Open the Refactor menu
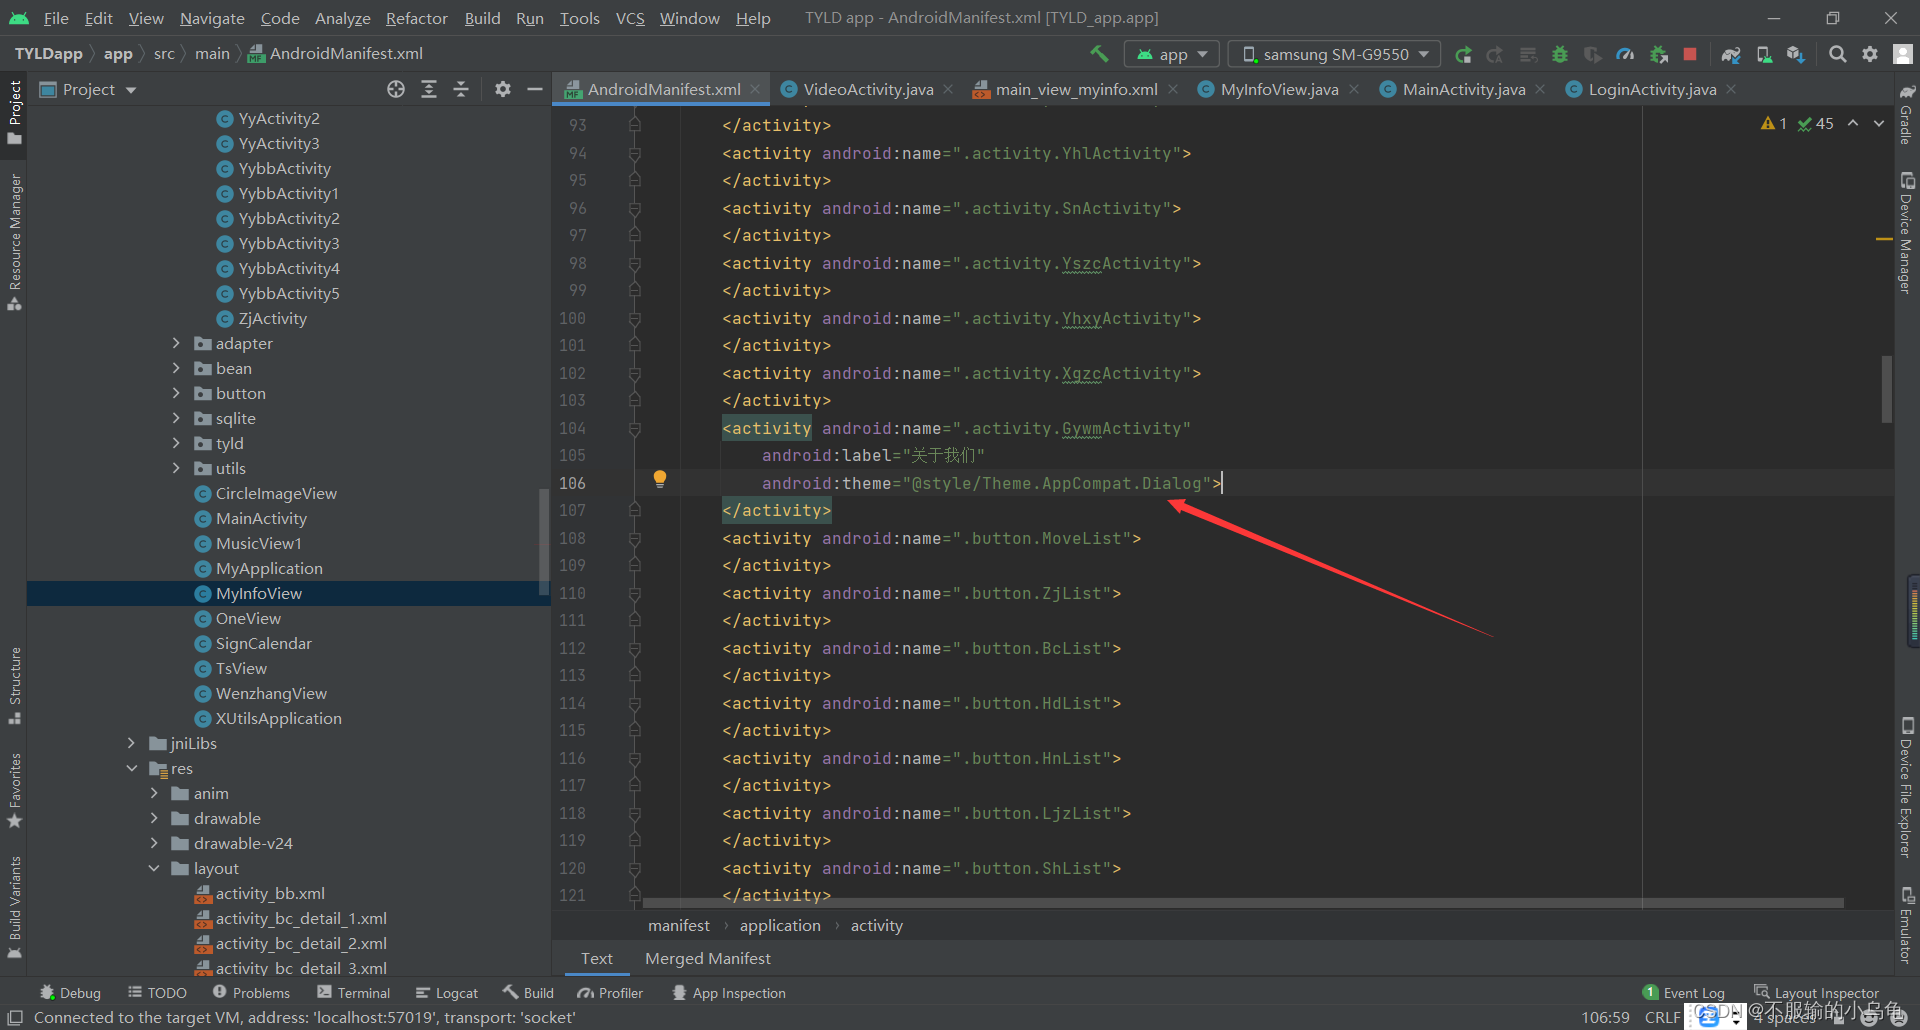This screenshot has width=1920, height=1030. [x=415, y=18]
